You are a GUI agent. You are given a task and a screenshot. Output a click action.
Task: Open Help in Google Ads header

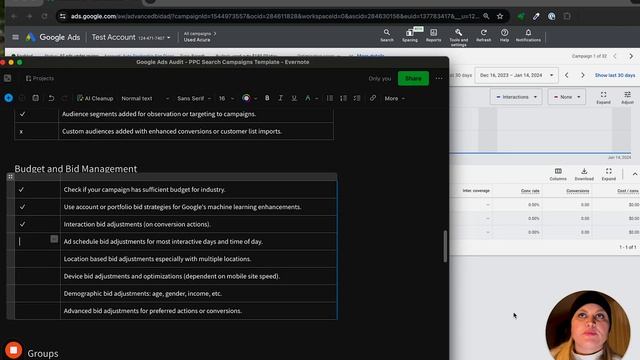[x=504, y=36]
